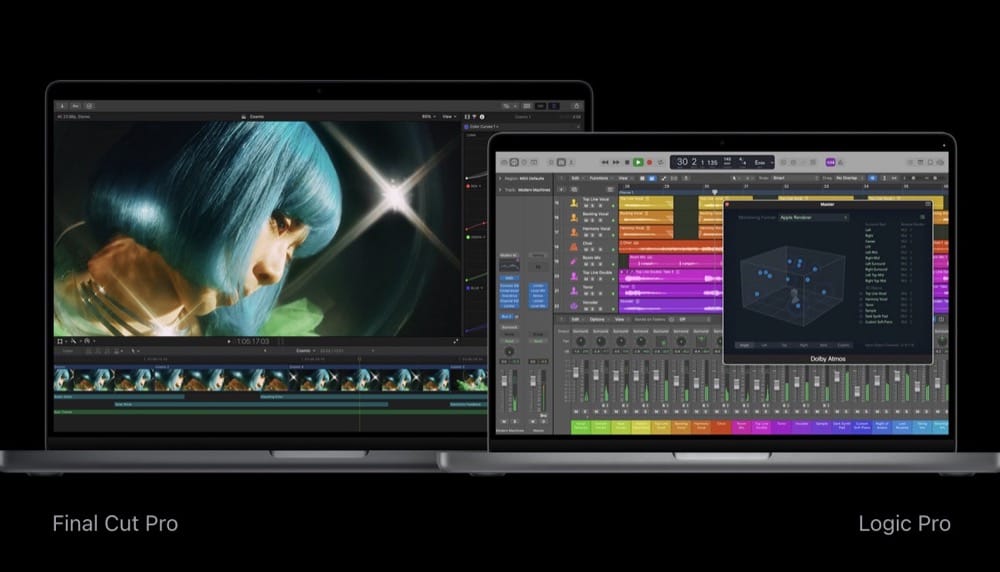This screenshot has width=1000, height=572.
Task: Select the Top view tab in Dolby Atmos
Action: 784,345
